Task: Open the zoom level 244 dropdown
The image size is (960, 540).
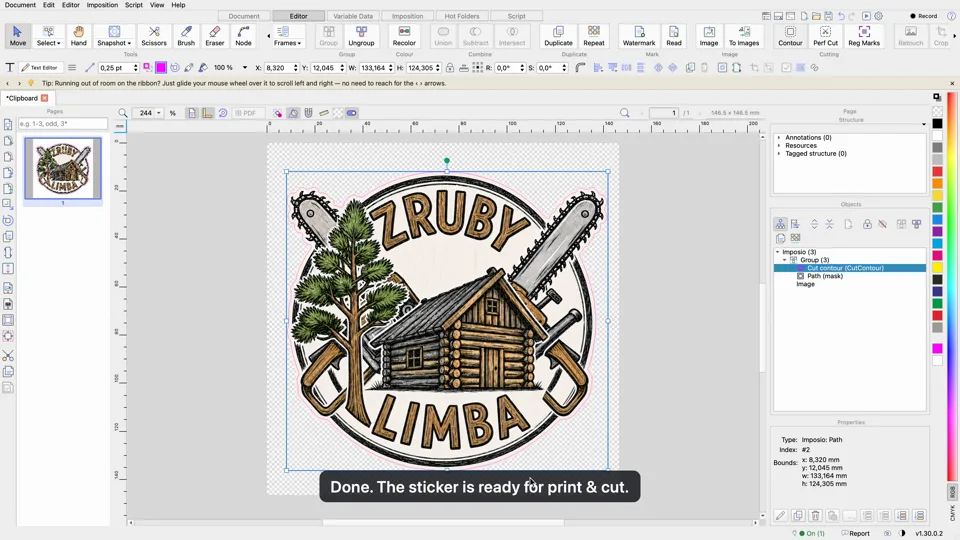Action: 159,113
